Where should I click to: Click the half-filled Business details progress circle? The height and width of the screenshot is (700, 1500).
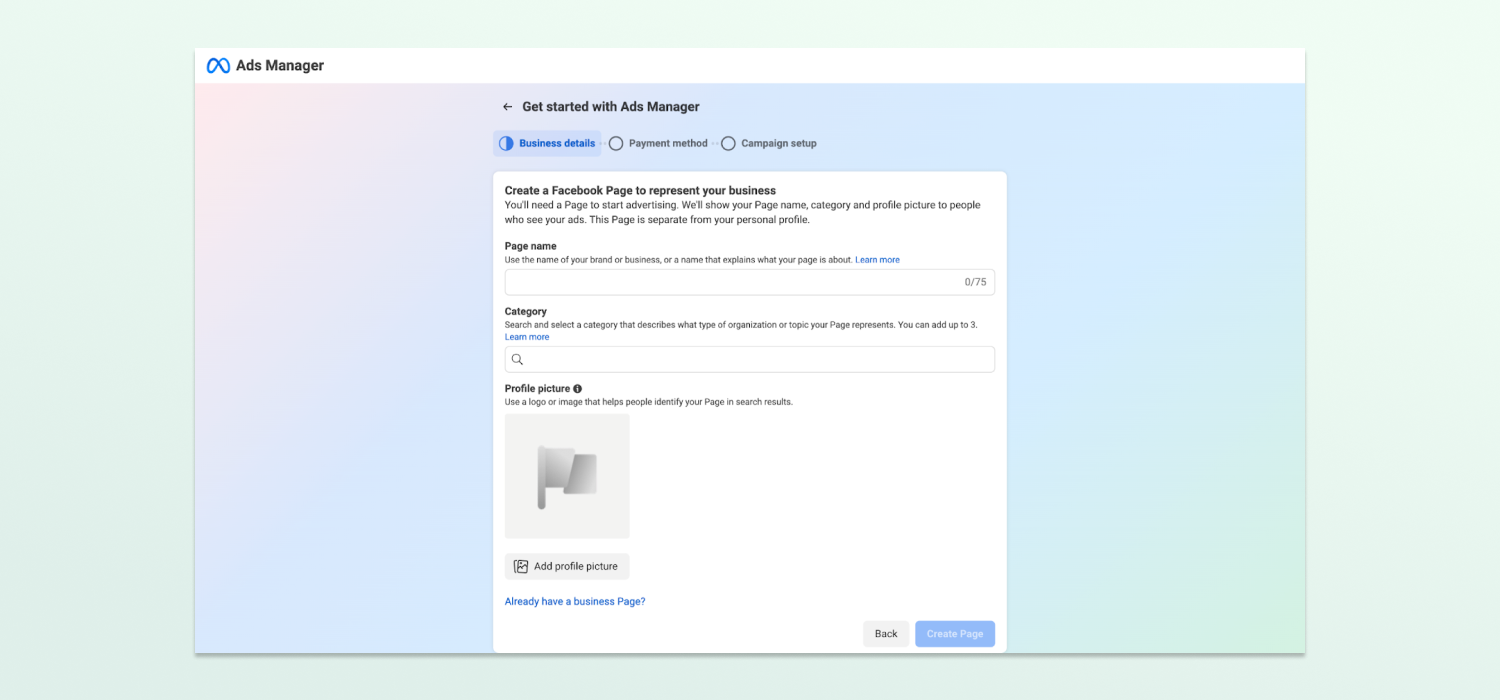pos(506,144)
